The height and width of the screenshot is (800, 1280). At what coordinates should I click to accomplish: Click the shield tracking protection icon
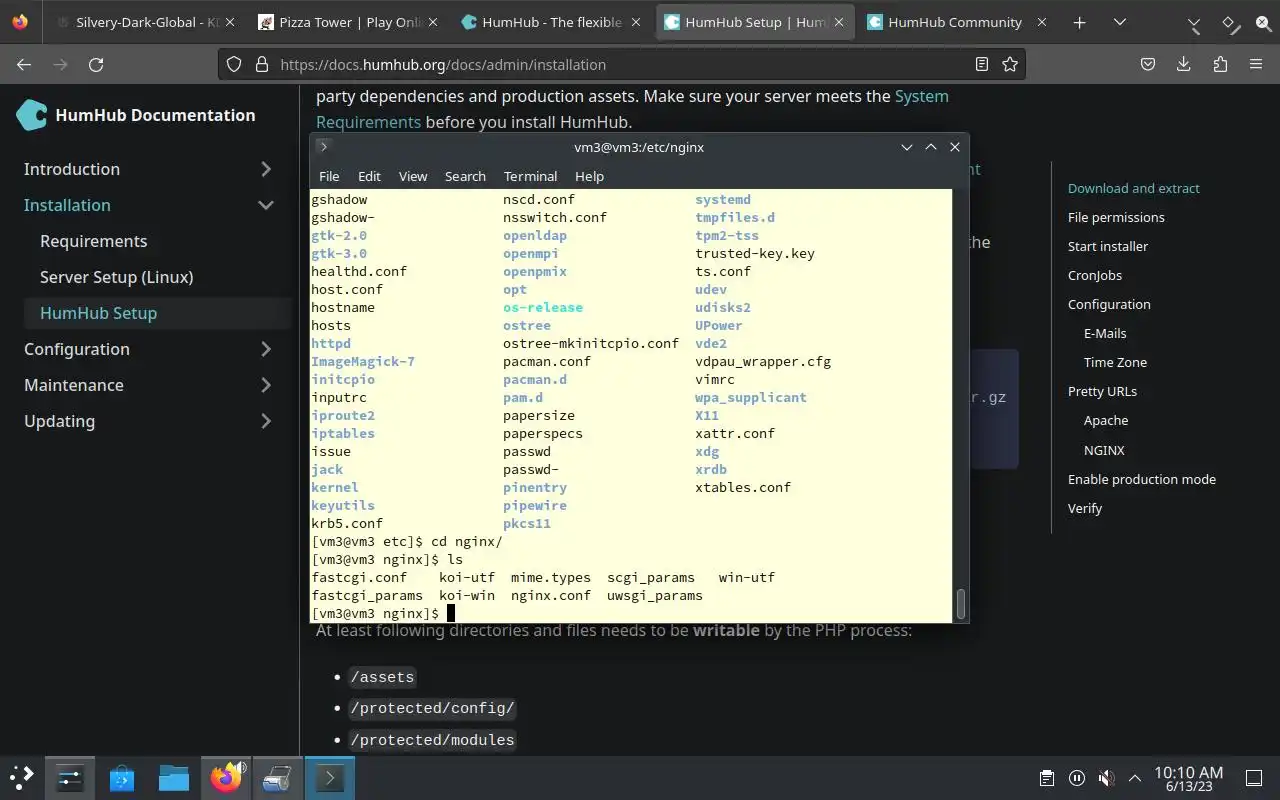pyautogui.click(x=234, y=64)
